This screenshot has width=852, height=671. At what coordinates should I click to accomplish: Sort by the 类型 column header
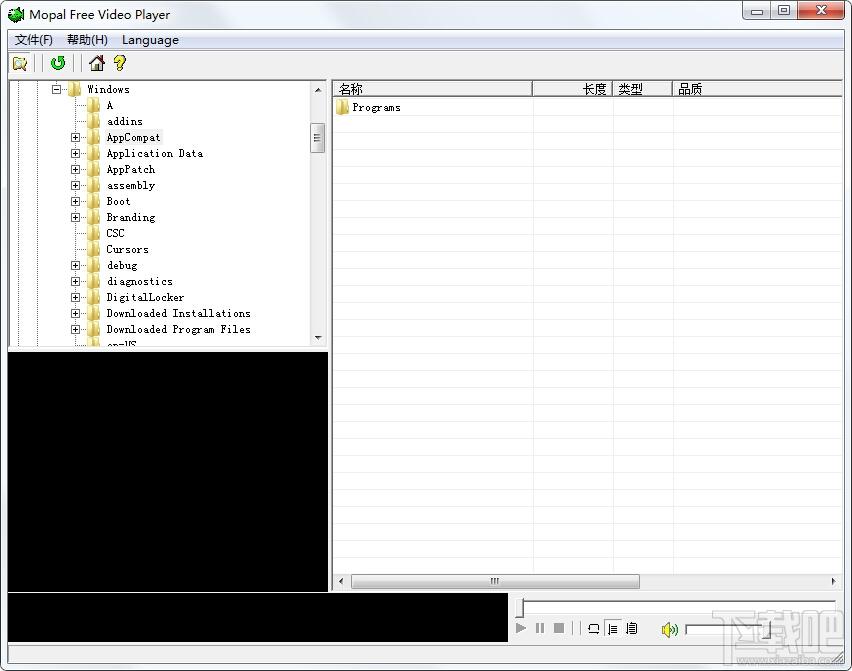pos(643,89)
